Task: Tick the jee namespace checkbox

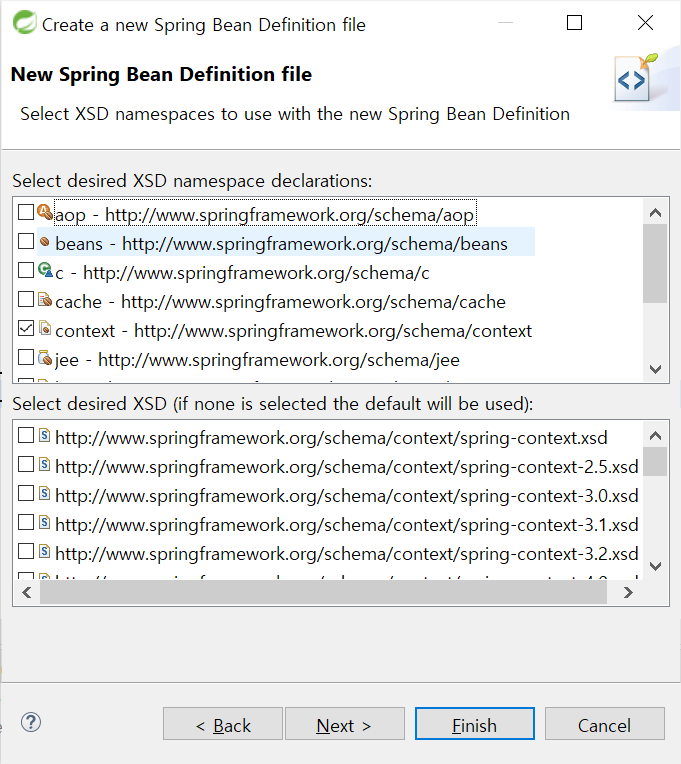Action: [x=26, y=357]
